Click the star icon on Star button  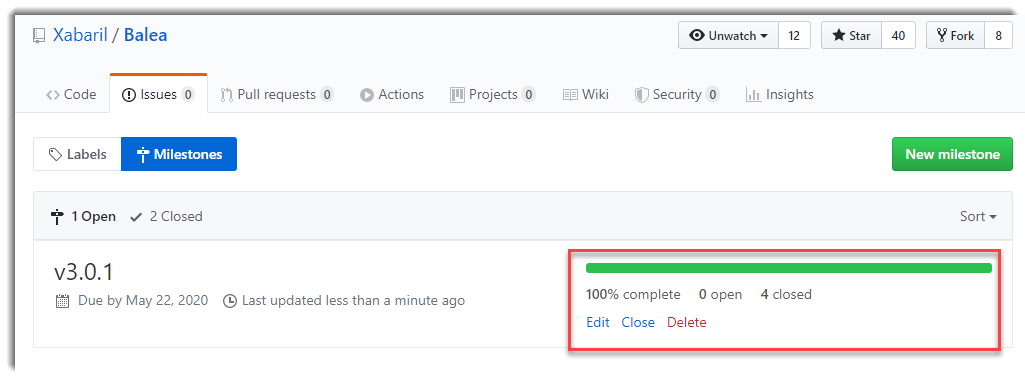[x=839, y=36]
